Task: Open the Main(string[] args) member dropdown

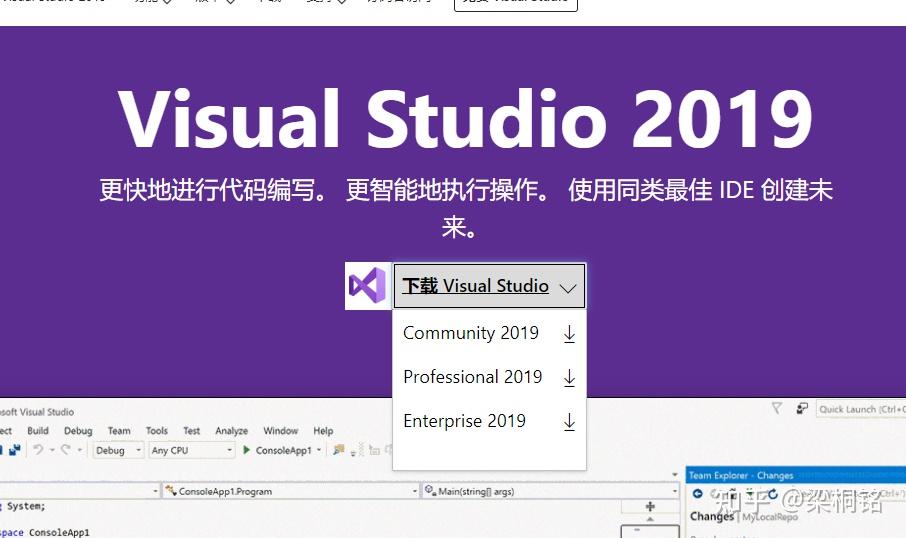Action: [x=551, y=491]
